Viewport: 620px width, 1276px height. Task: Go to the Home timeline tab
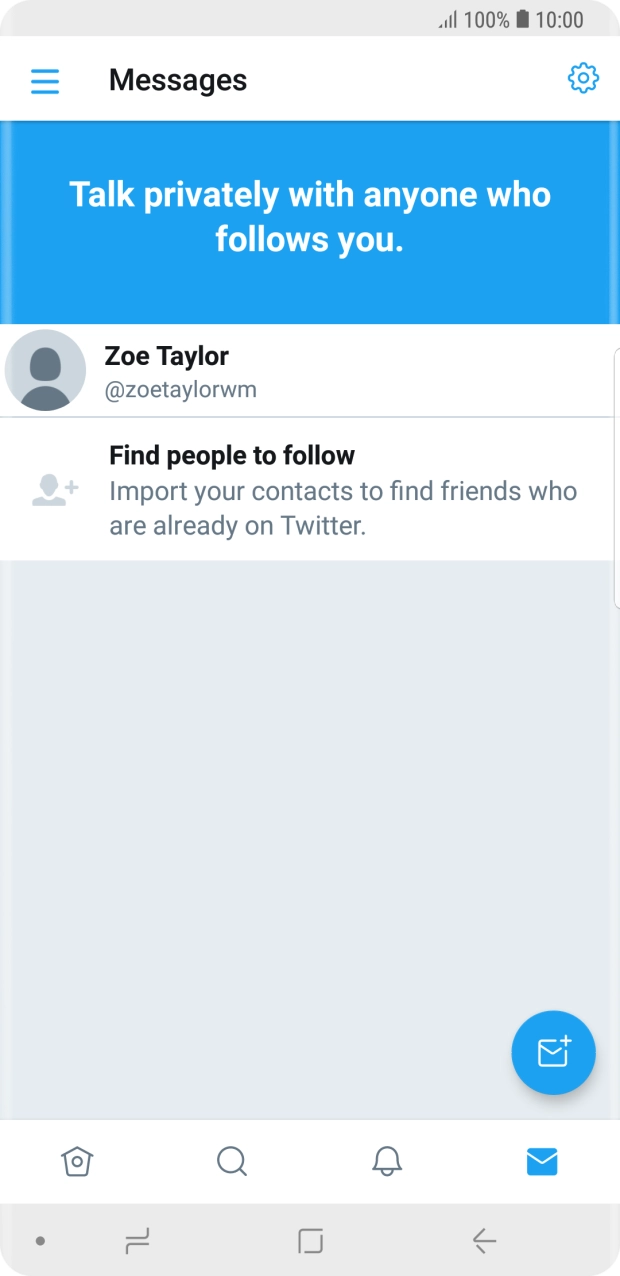[x=77, y=1161]
